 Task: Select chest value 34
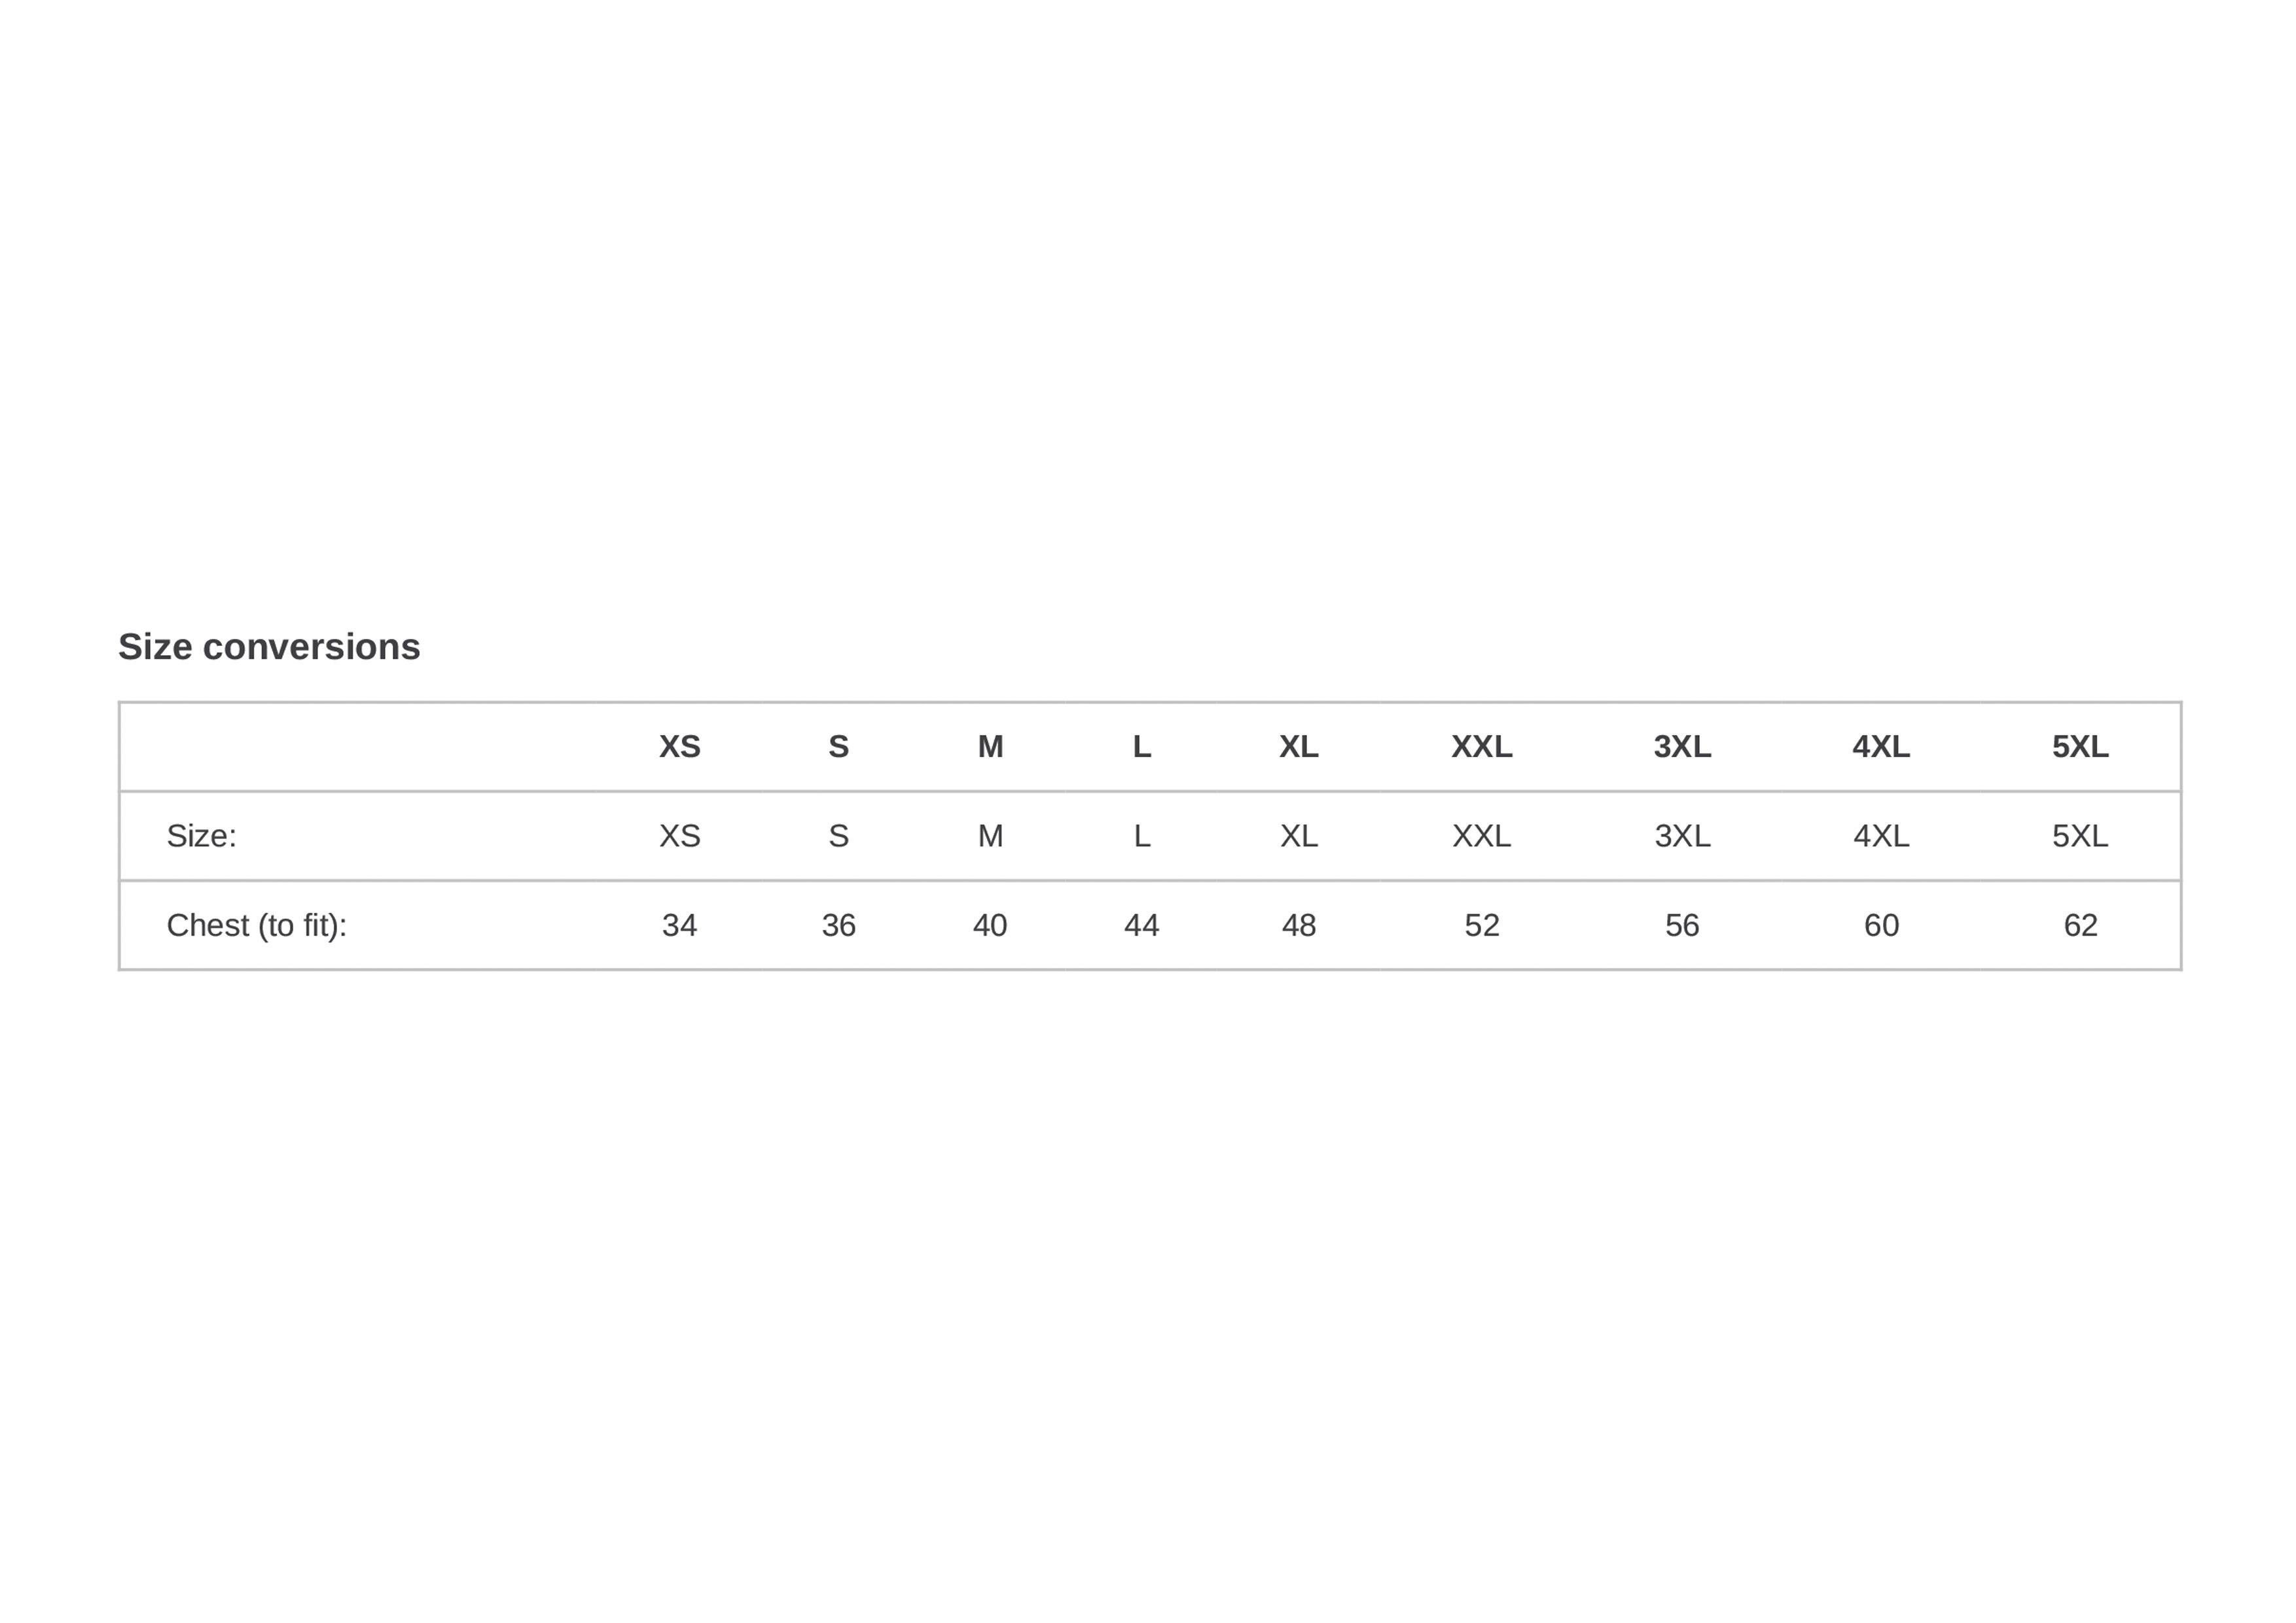click(679, 925)
